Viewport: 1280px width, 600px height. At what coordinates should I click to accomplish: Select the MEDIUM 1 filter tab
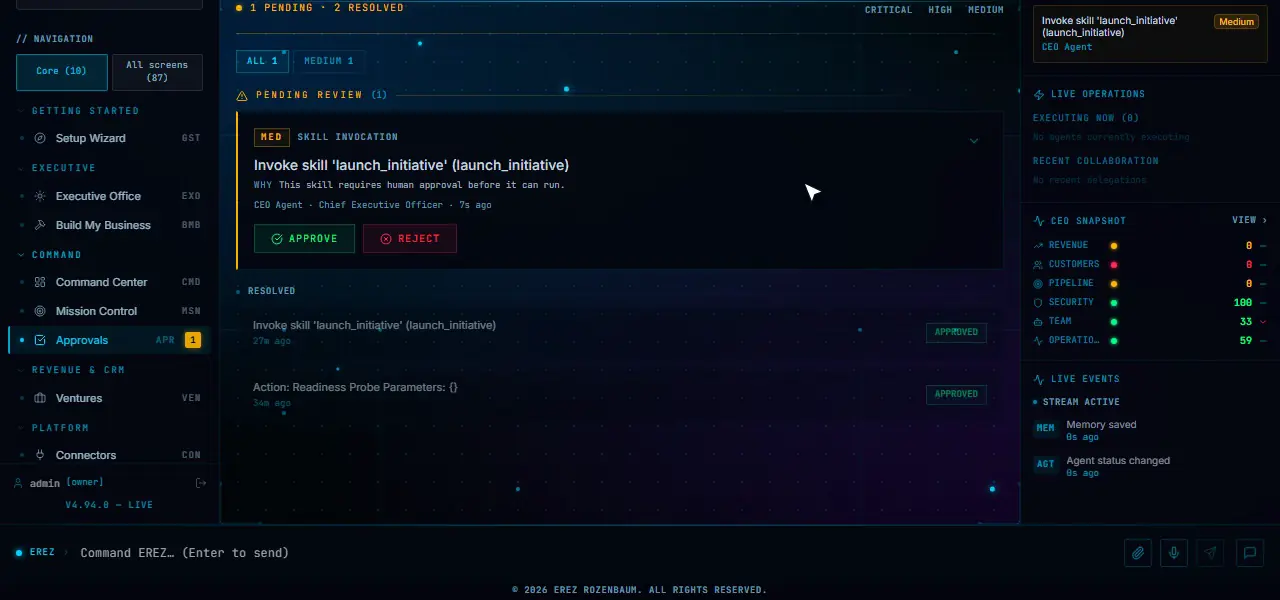[x=329, y=61]
